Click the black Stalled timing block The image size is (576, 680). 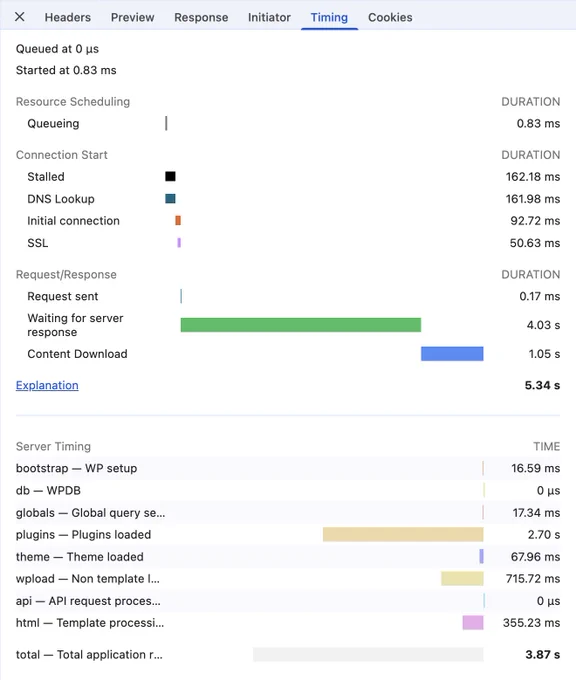tap(170, 177)
